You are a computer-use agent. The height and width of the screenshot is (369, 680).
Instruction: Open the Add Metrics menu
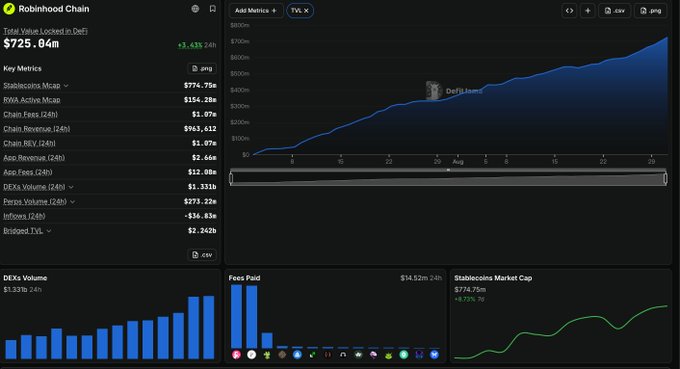256,10
